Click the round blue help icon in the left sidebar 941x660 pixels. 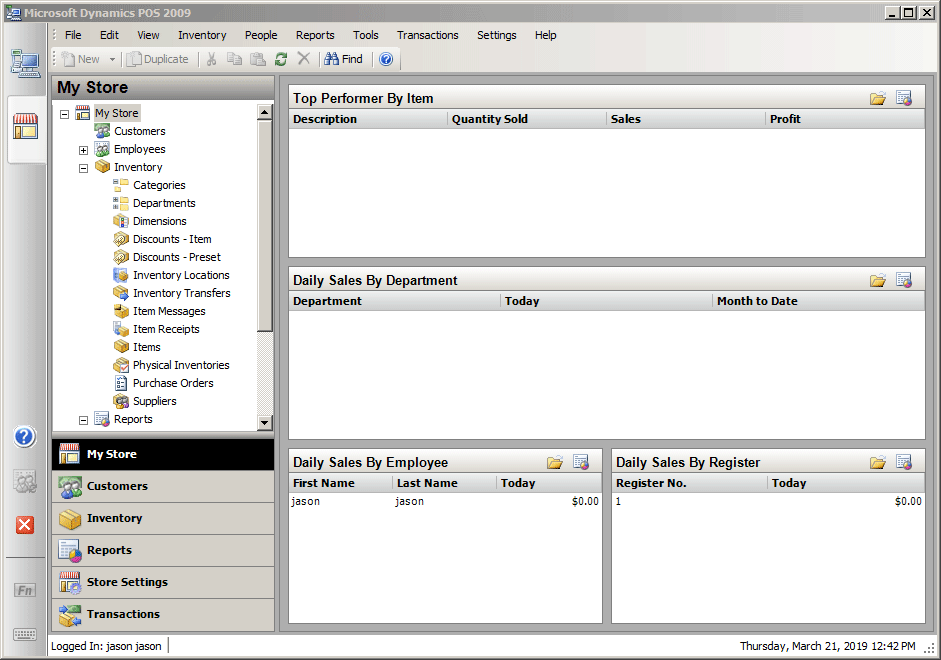pyautogui.click(x=25, y=437)
